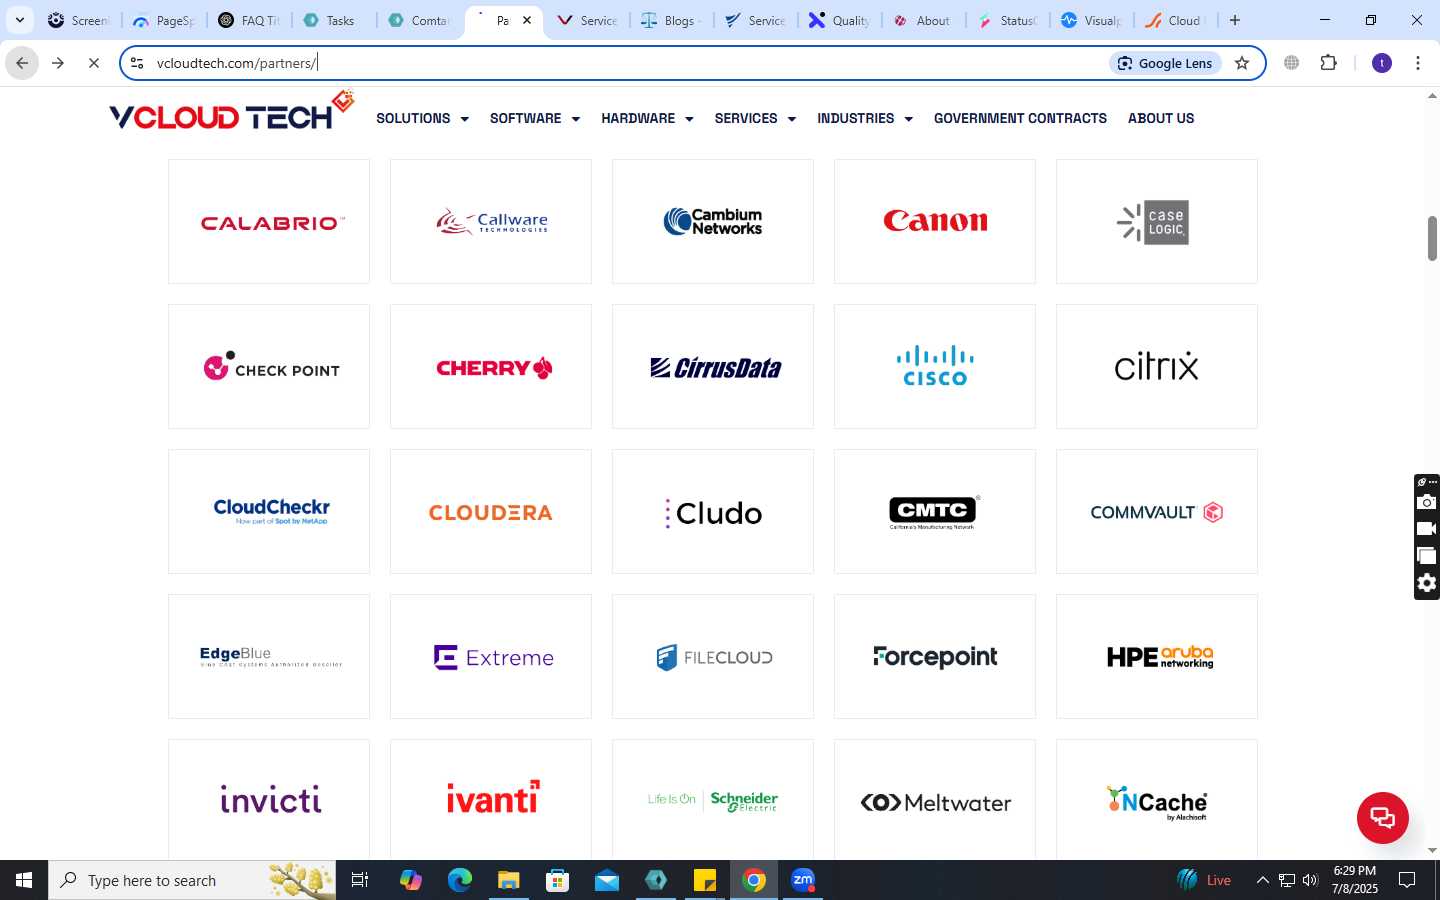Open the tab search dropdown
Image resolution: width=1440 pixels, height=900 pixels.
point(19,20)
